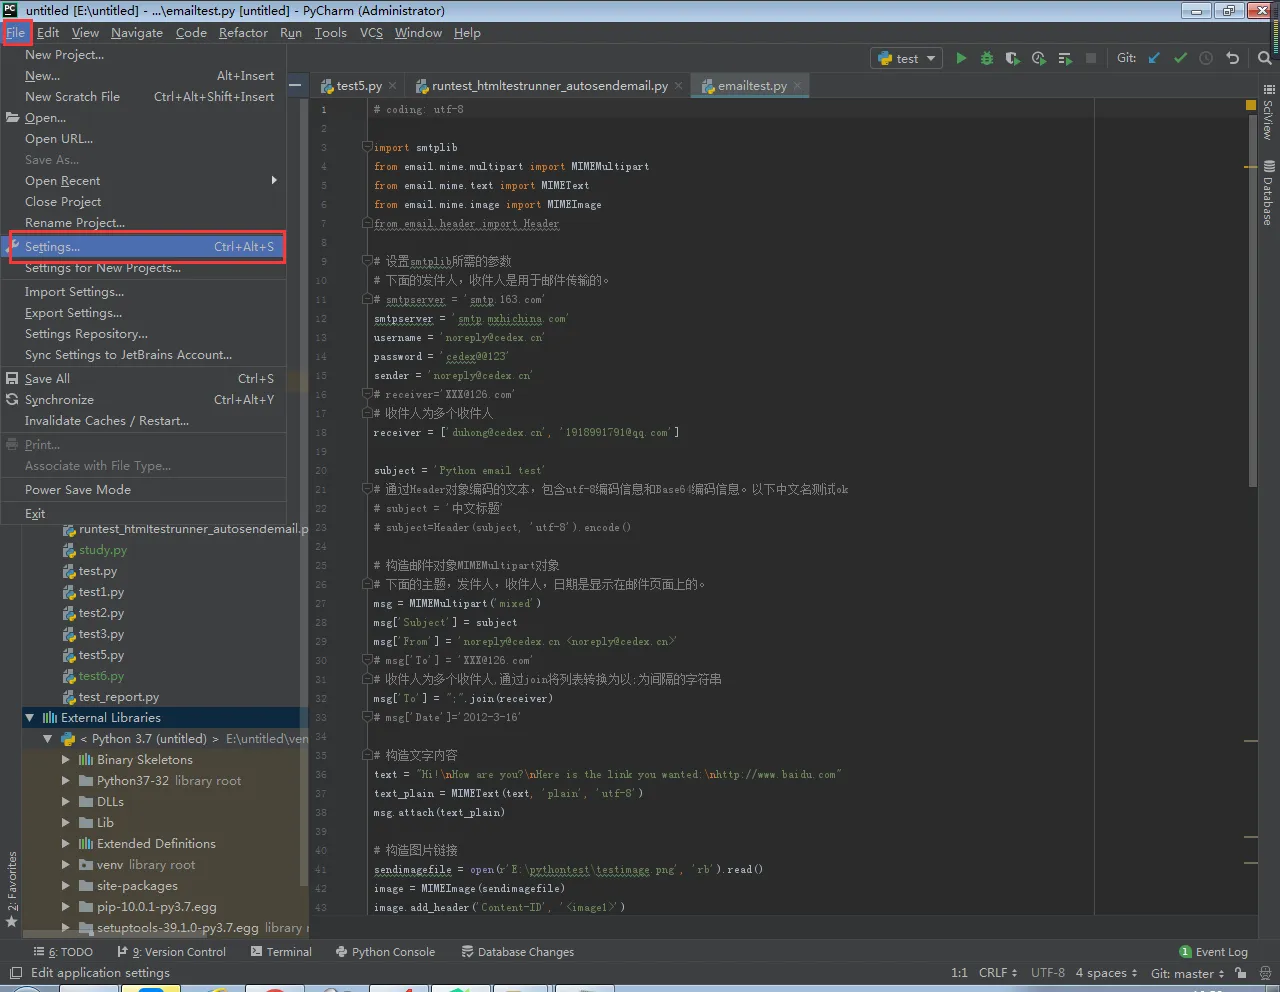Select test_report.py in project tree
The height and width of the screenshot is (992, 1280).
[x=118, y=697]
